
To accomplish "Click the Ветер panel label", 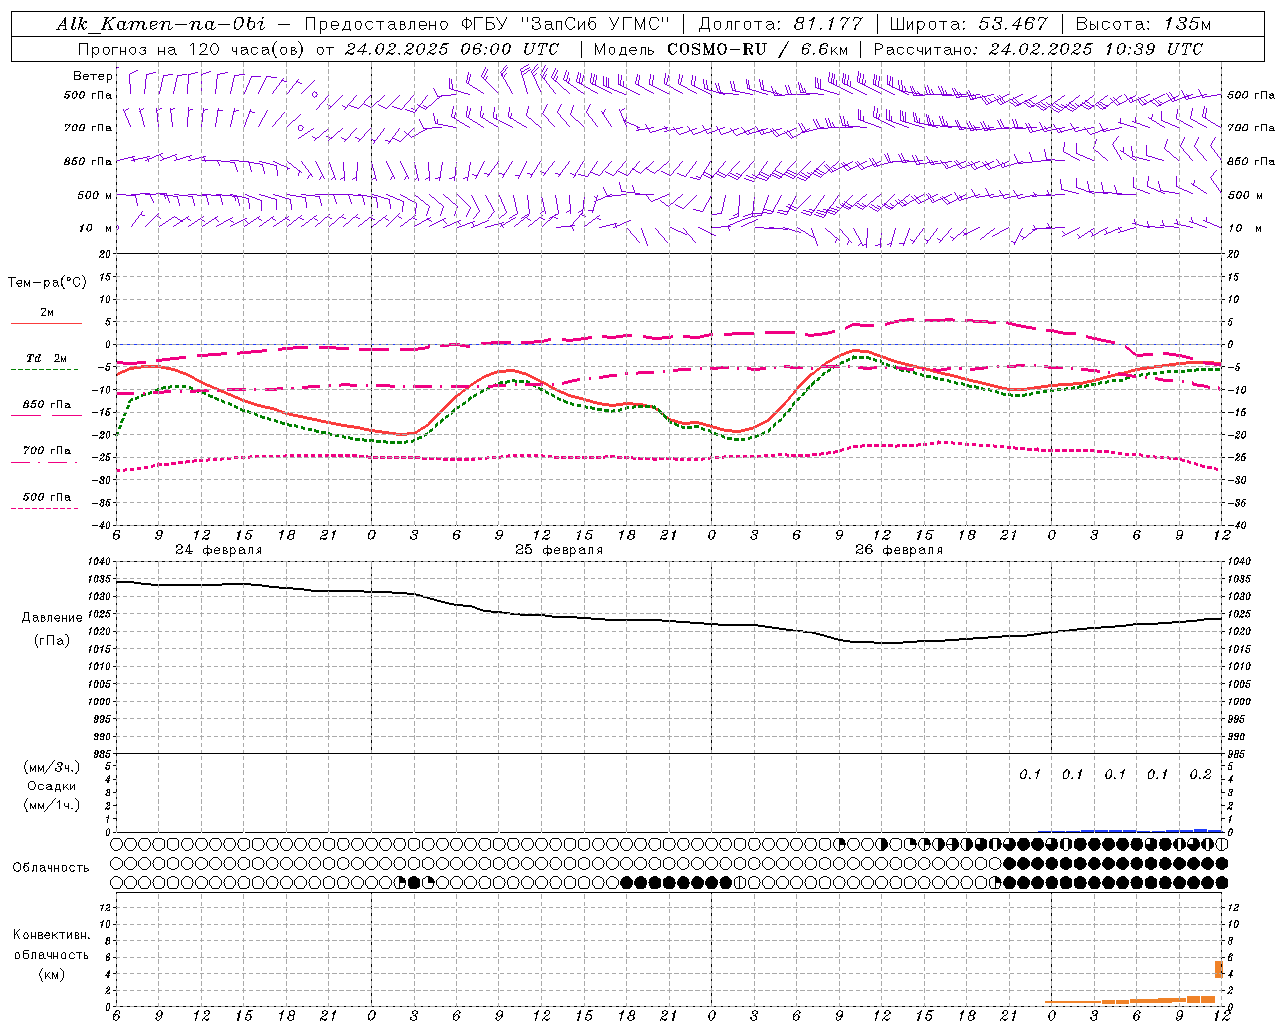I will click(x=93, y=76).
